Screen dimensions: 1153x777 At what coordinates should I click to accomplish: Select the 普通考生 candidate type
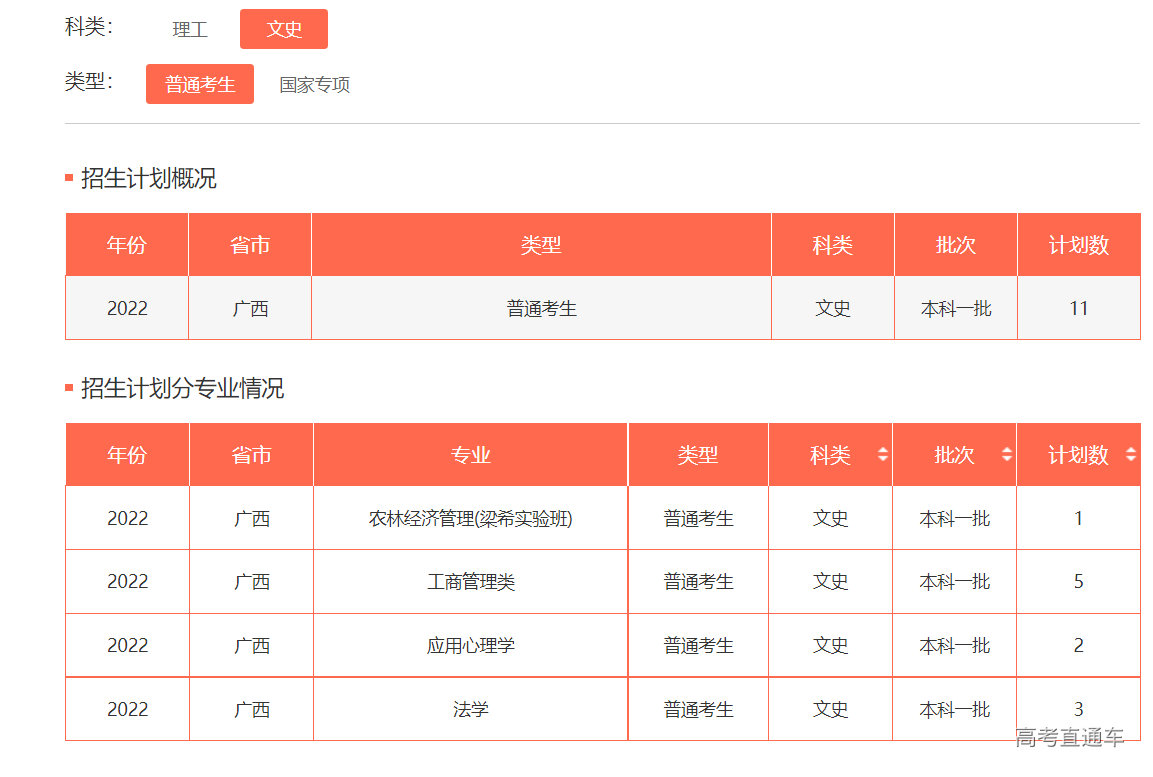click(199, 84)
